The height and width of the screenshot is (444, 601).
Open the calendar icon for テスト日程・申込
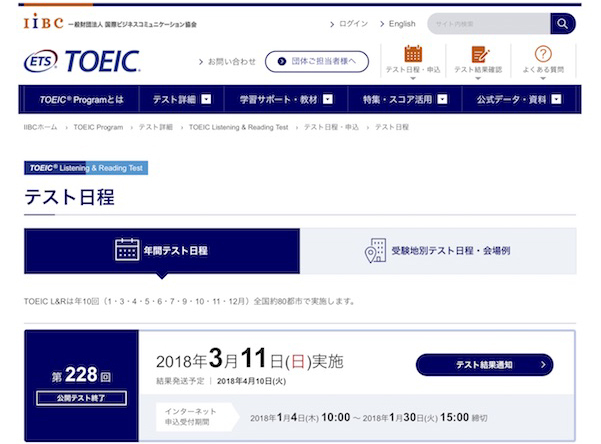tap(413, 54)
